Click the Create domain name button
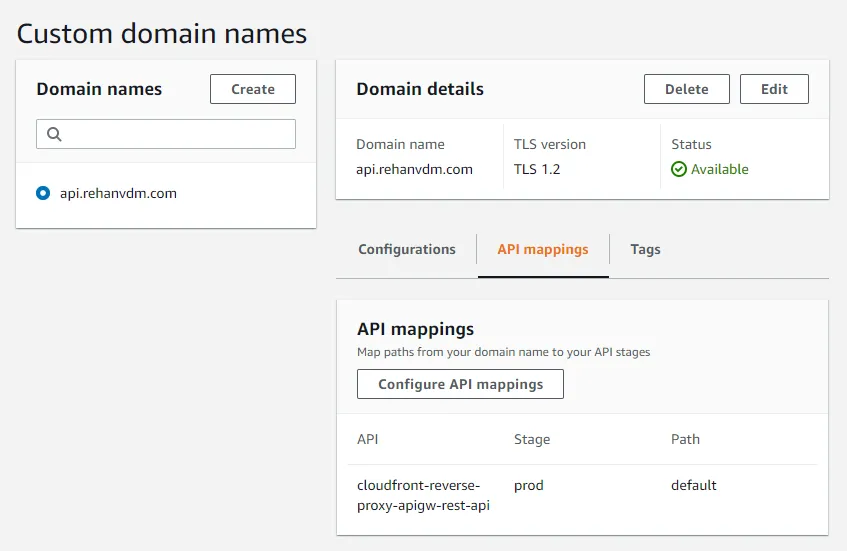Screen dimensions: 847x551 (253, 89)
